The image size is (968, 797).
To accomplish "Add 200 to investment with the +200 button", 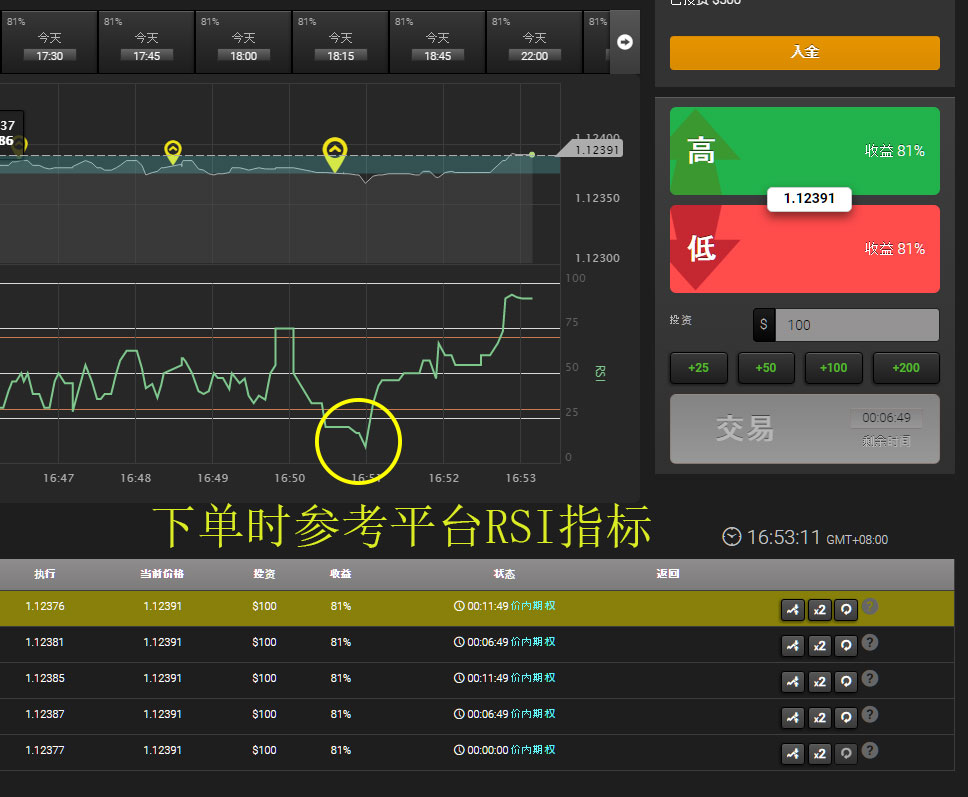I will [905, 368].
